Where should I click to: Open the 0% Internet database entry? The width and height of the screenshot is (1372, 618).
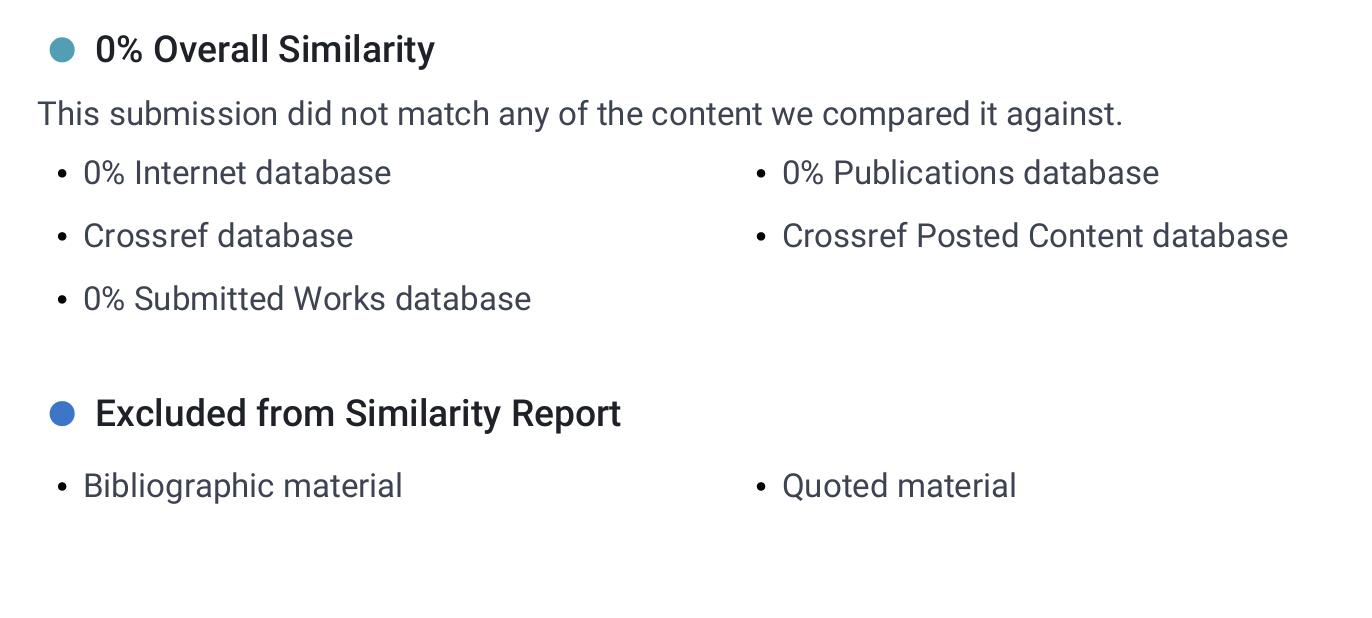pos(237,173)
